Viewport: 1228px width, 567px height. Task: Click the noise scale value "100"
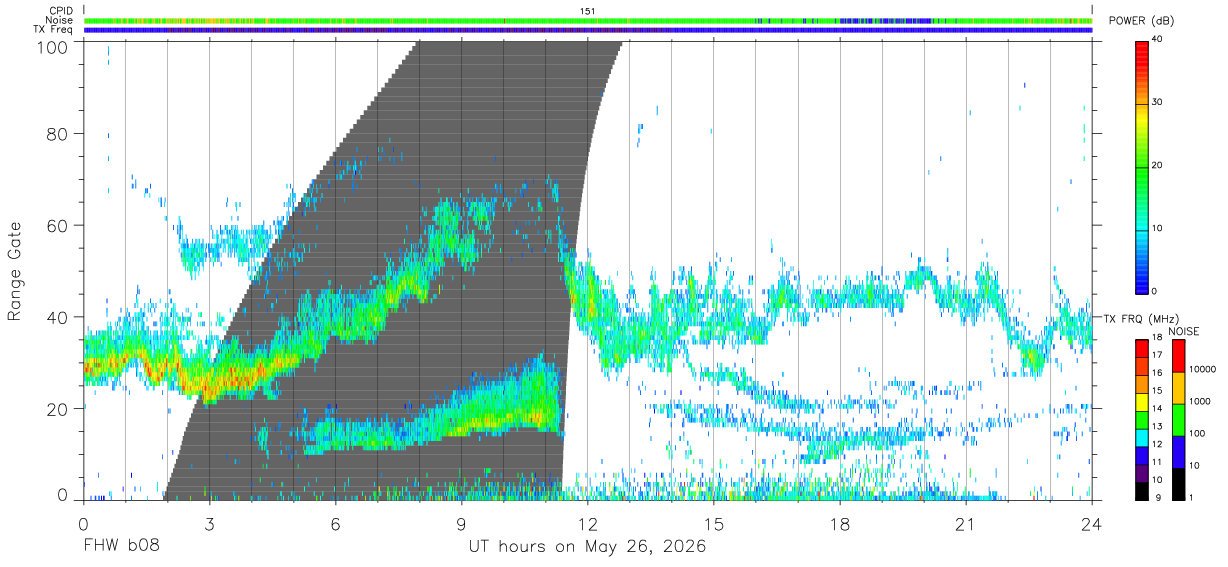pos(1199,433)
